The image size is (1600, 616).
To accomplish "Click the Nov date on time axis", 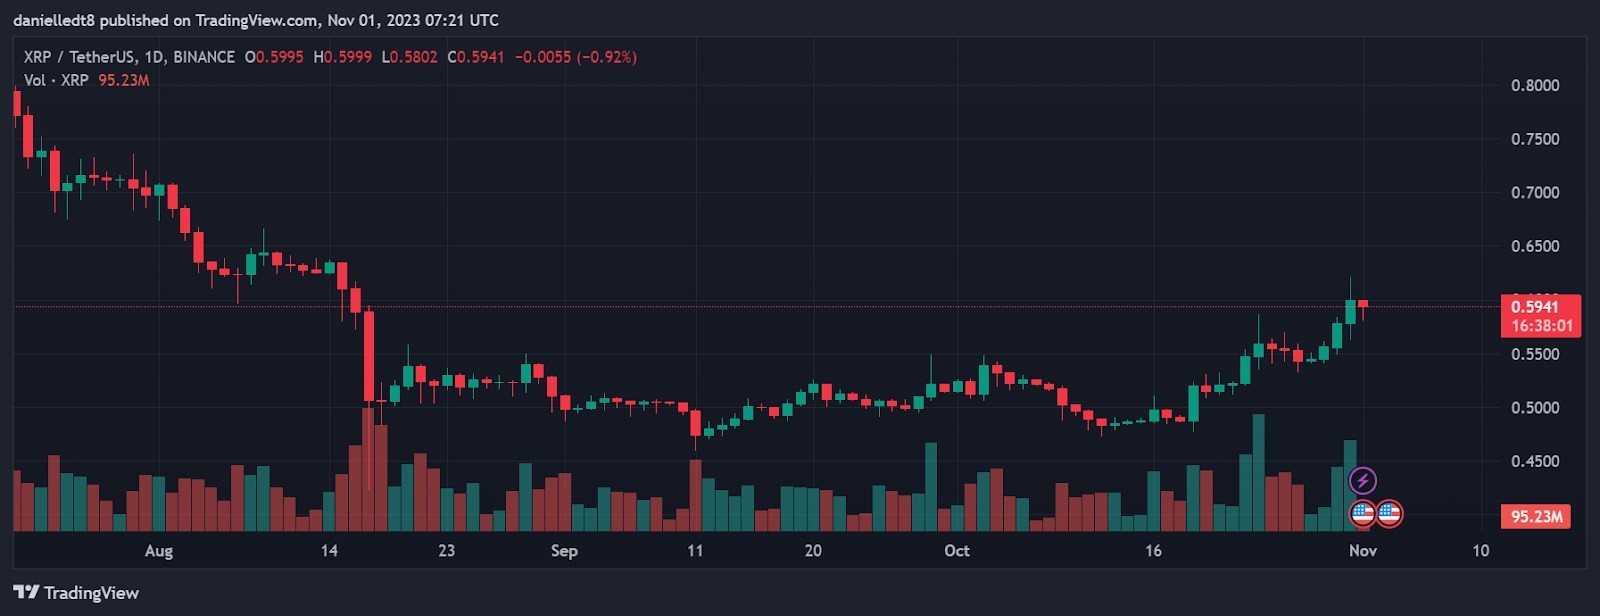I will [1363, 550].
